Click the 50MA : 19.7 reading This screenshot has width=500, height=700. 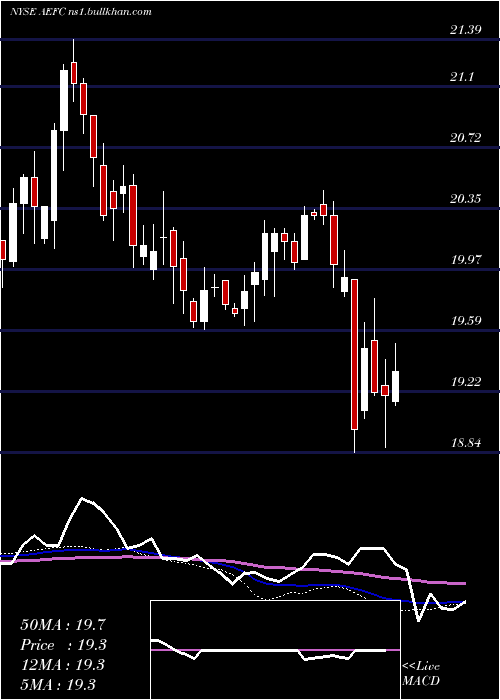(62, 625)
